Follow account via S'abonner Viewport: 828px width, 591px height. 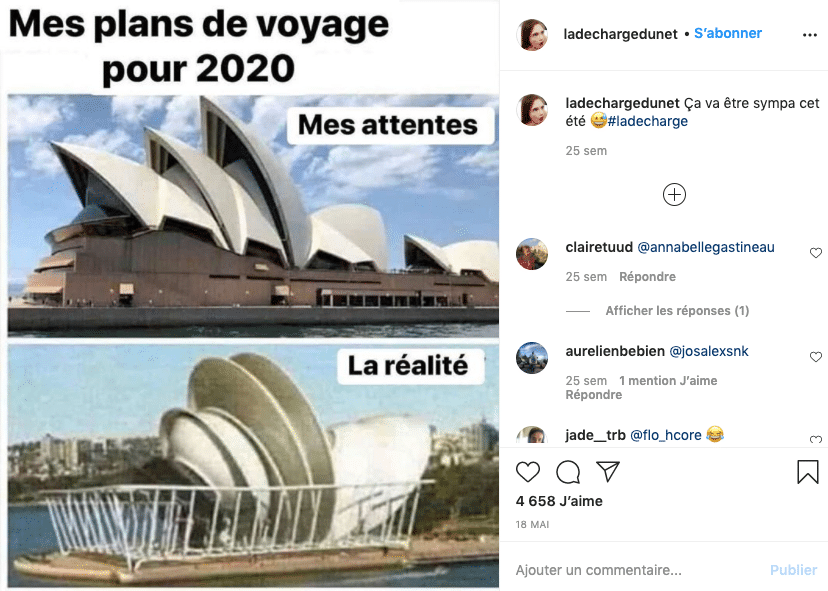pyautogui.click(x=728, y=33)
